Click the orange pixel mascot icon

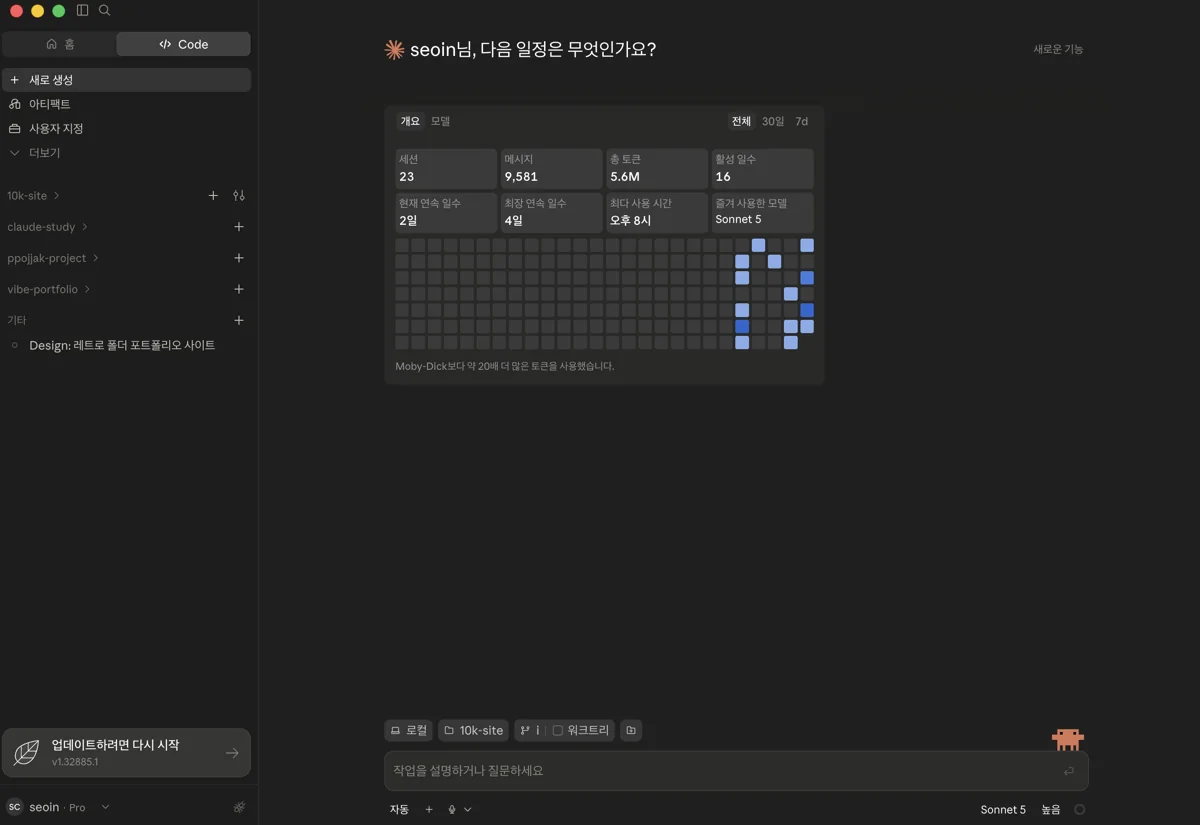click(1068, 739)
